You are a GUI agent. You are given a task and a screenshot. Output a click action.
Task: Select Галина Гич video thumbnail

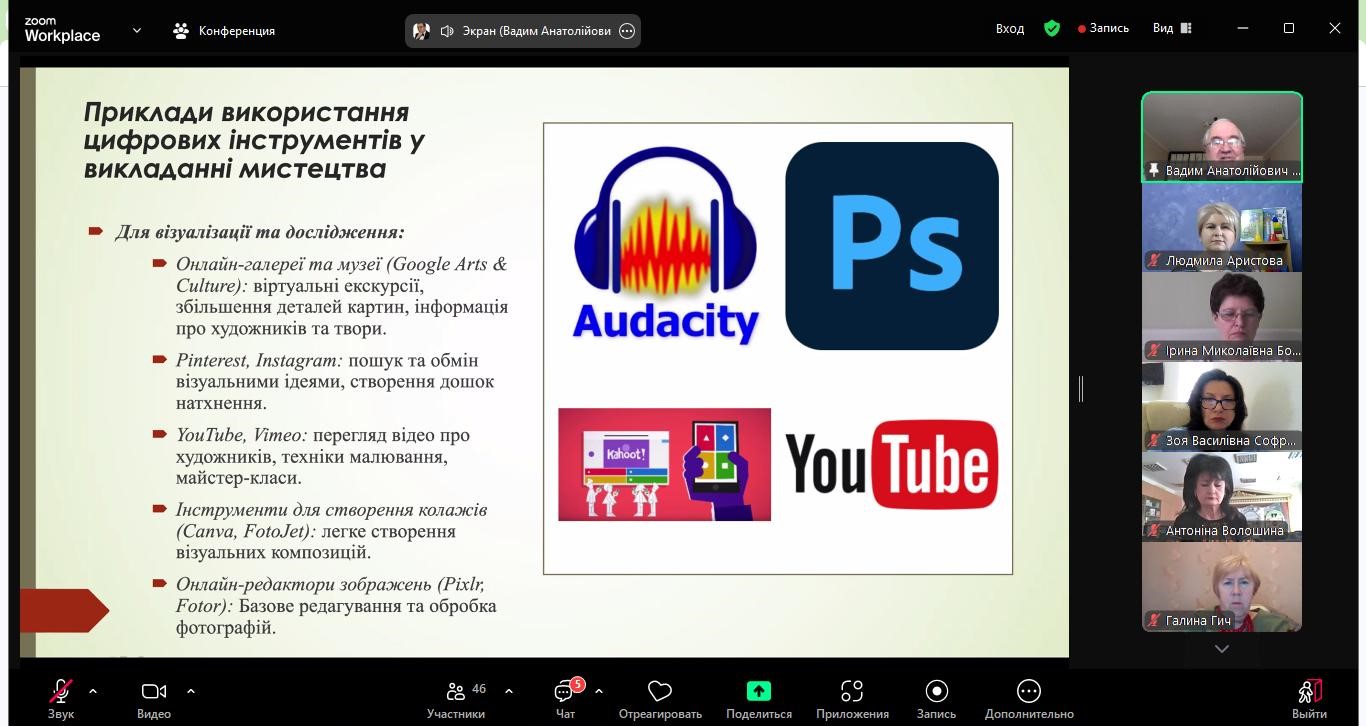tap(1222, 587)
